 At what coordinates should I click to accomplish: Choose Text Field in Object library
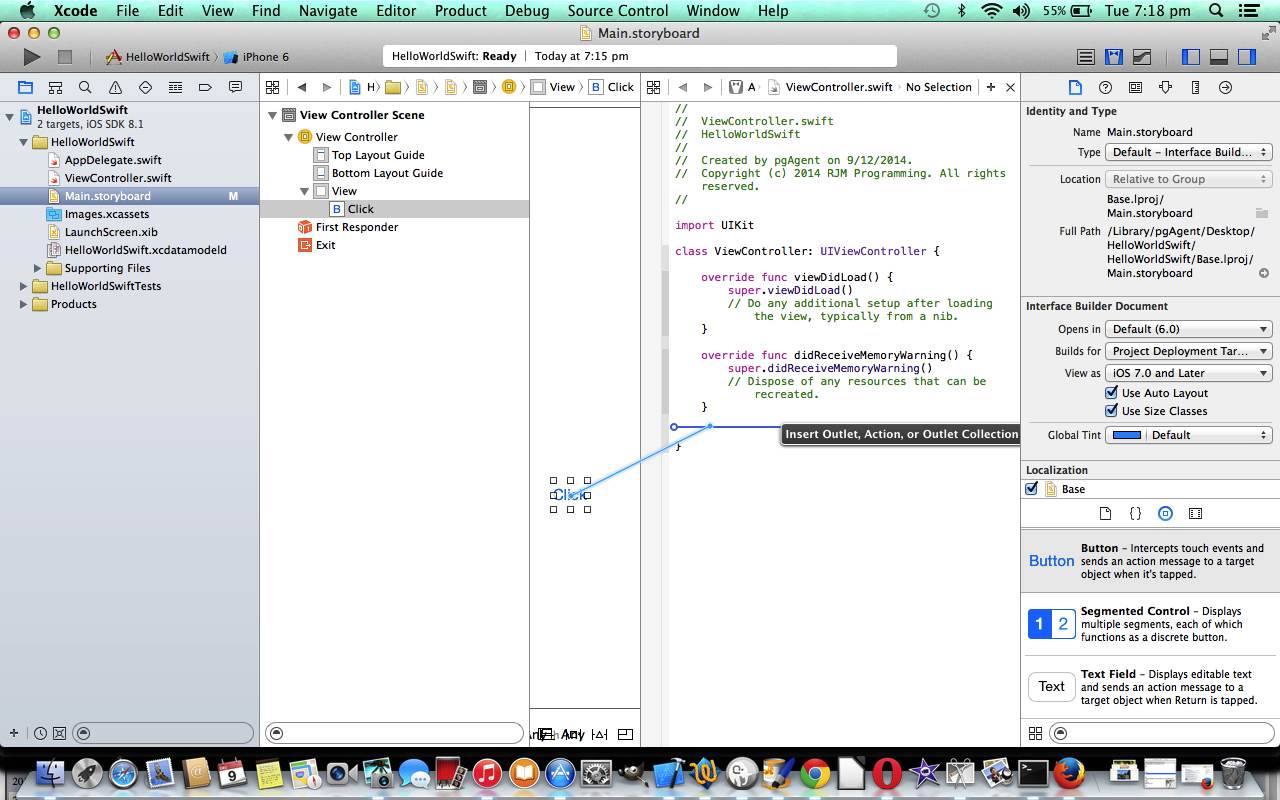coord(1150,687)
